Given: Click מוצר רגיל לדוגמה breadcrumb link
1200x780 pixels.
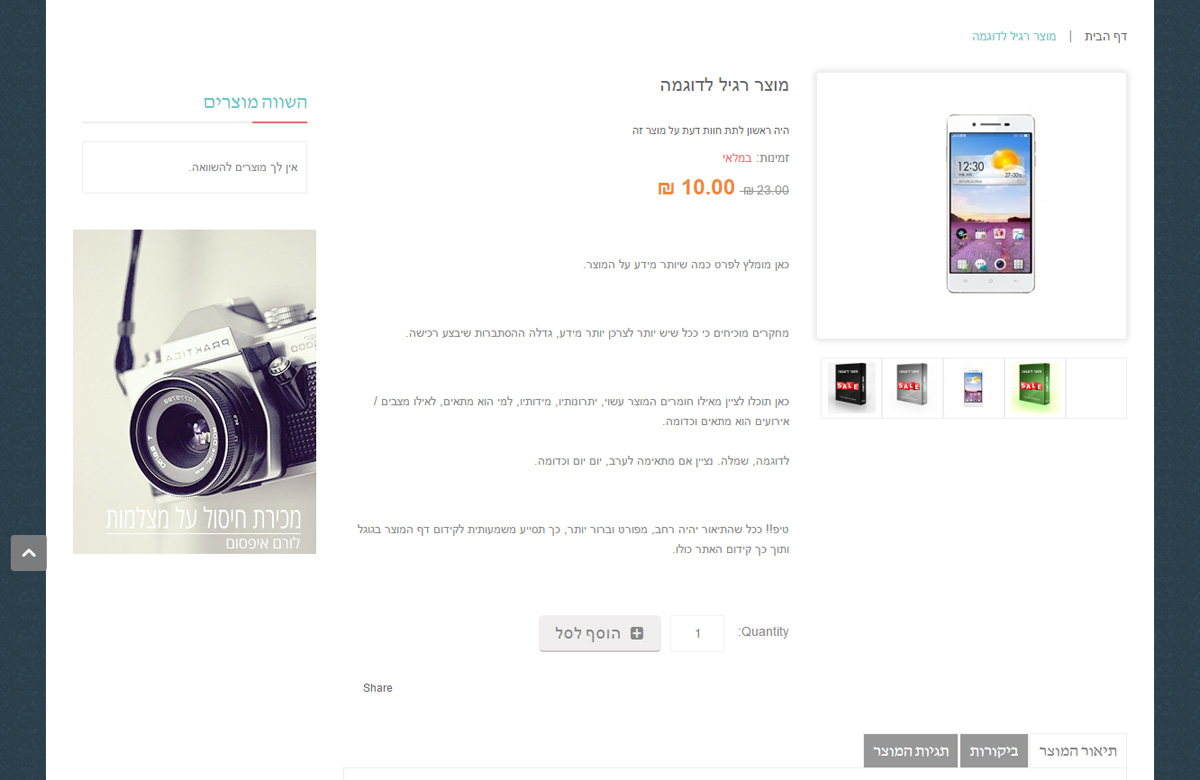Looking at the screenshot, I should 1014,36.
